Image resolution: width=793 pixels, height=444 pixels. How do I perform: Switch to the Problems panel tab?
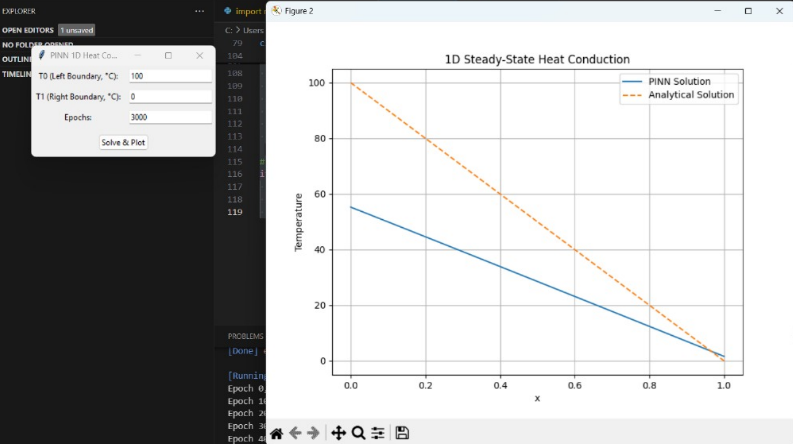pyautogui.click(x=246, y=336)
